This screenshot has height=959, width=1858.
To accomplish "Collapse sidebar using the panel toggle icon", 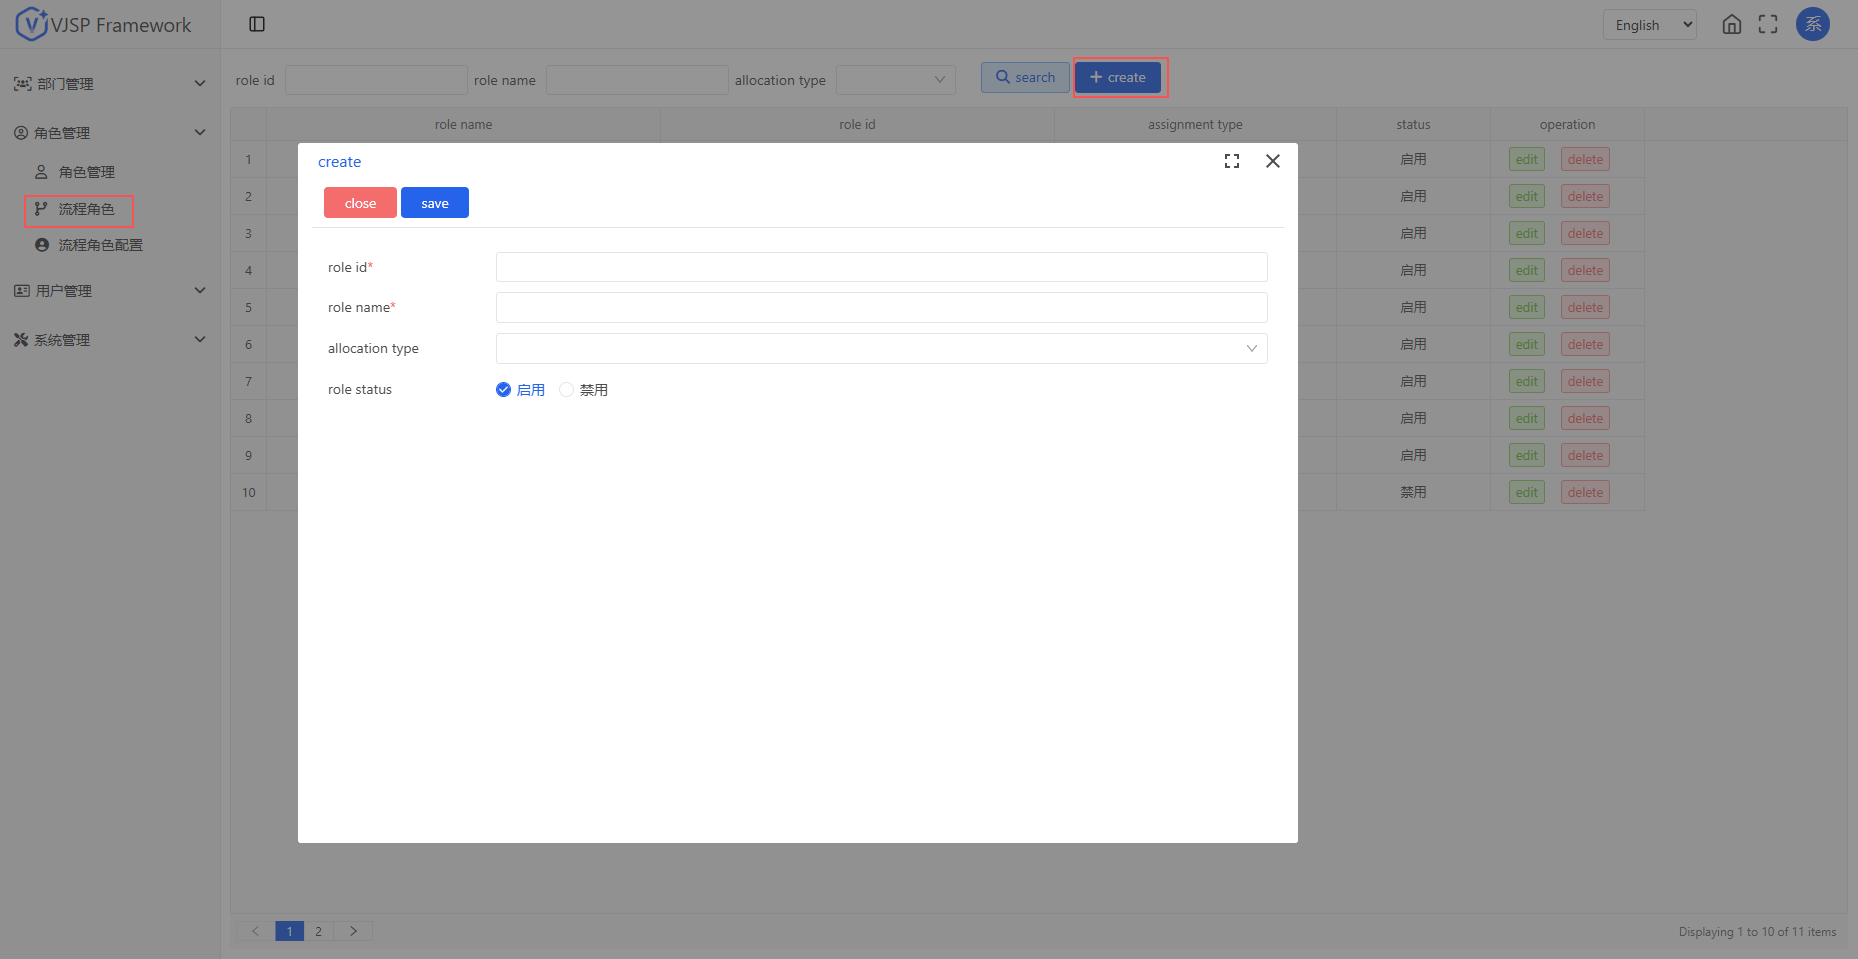I will coord(257,24).
